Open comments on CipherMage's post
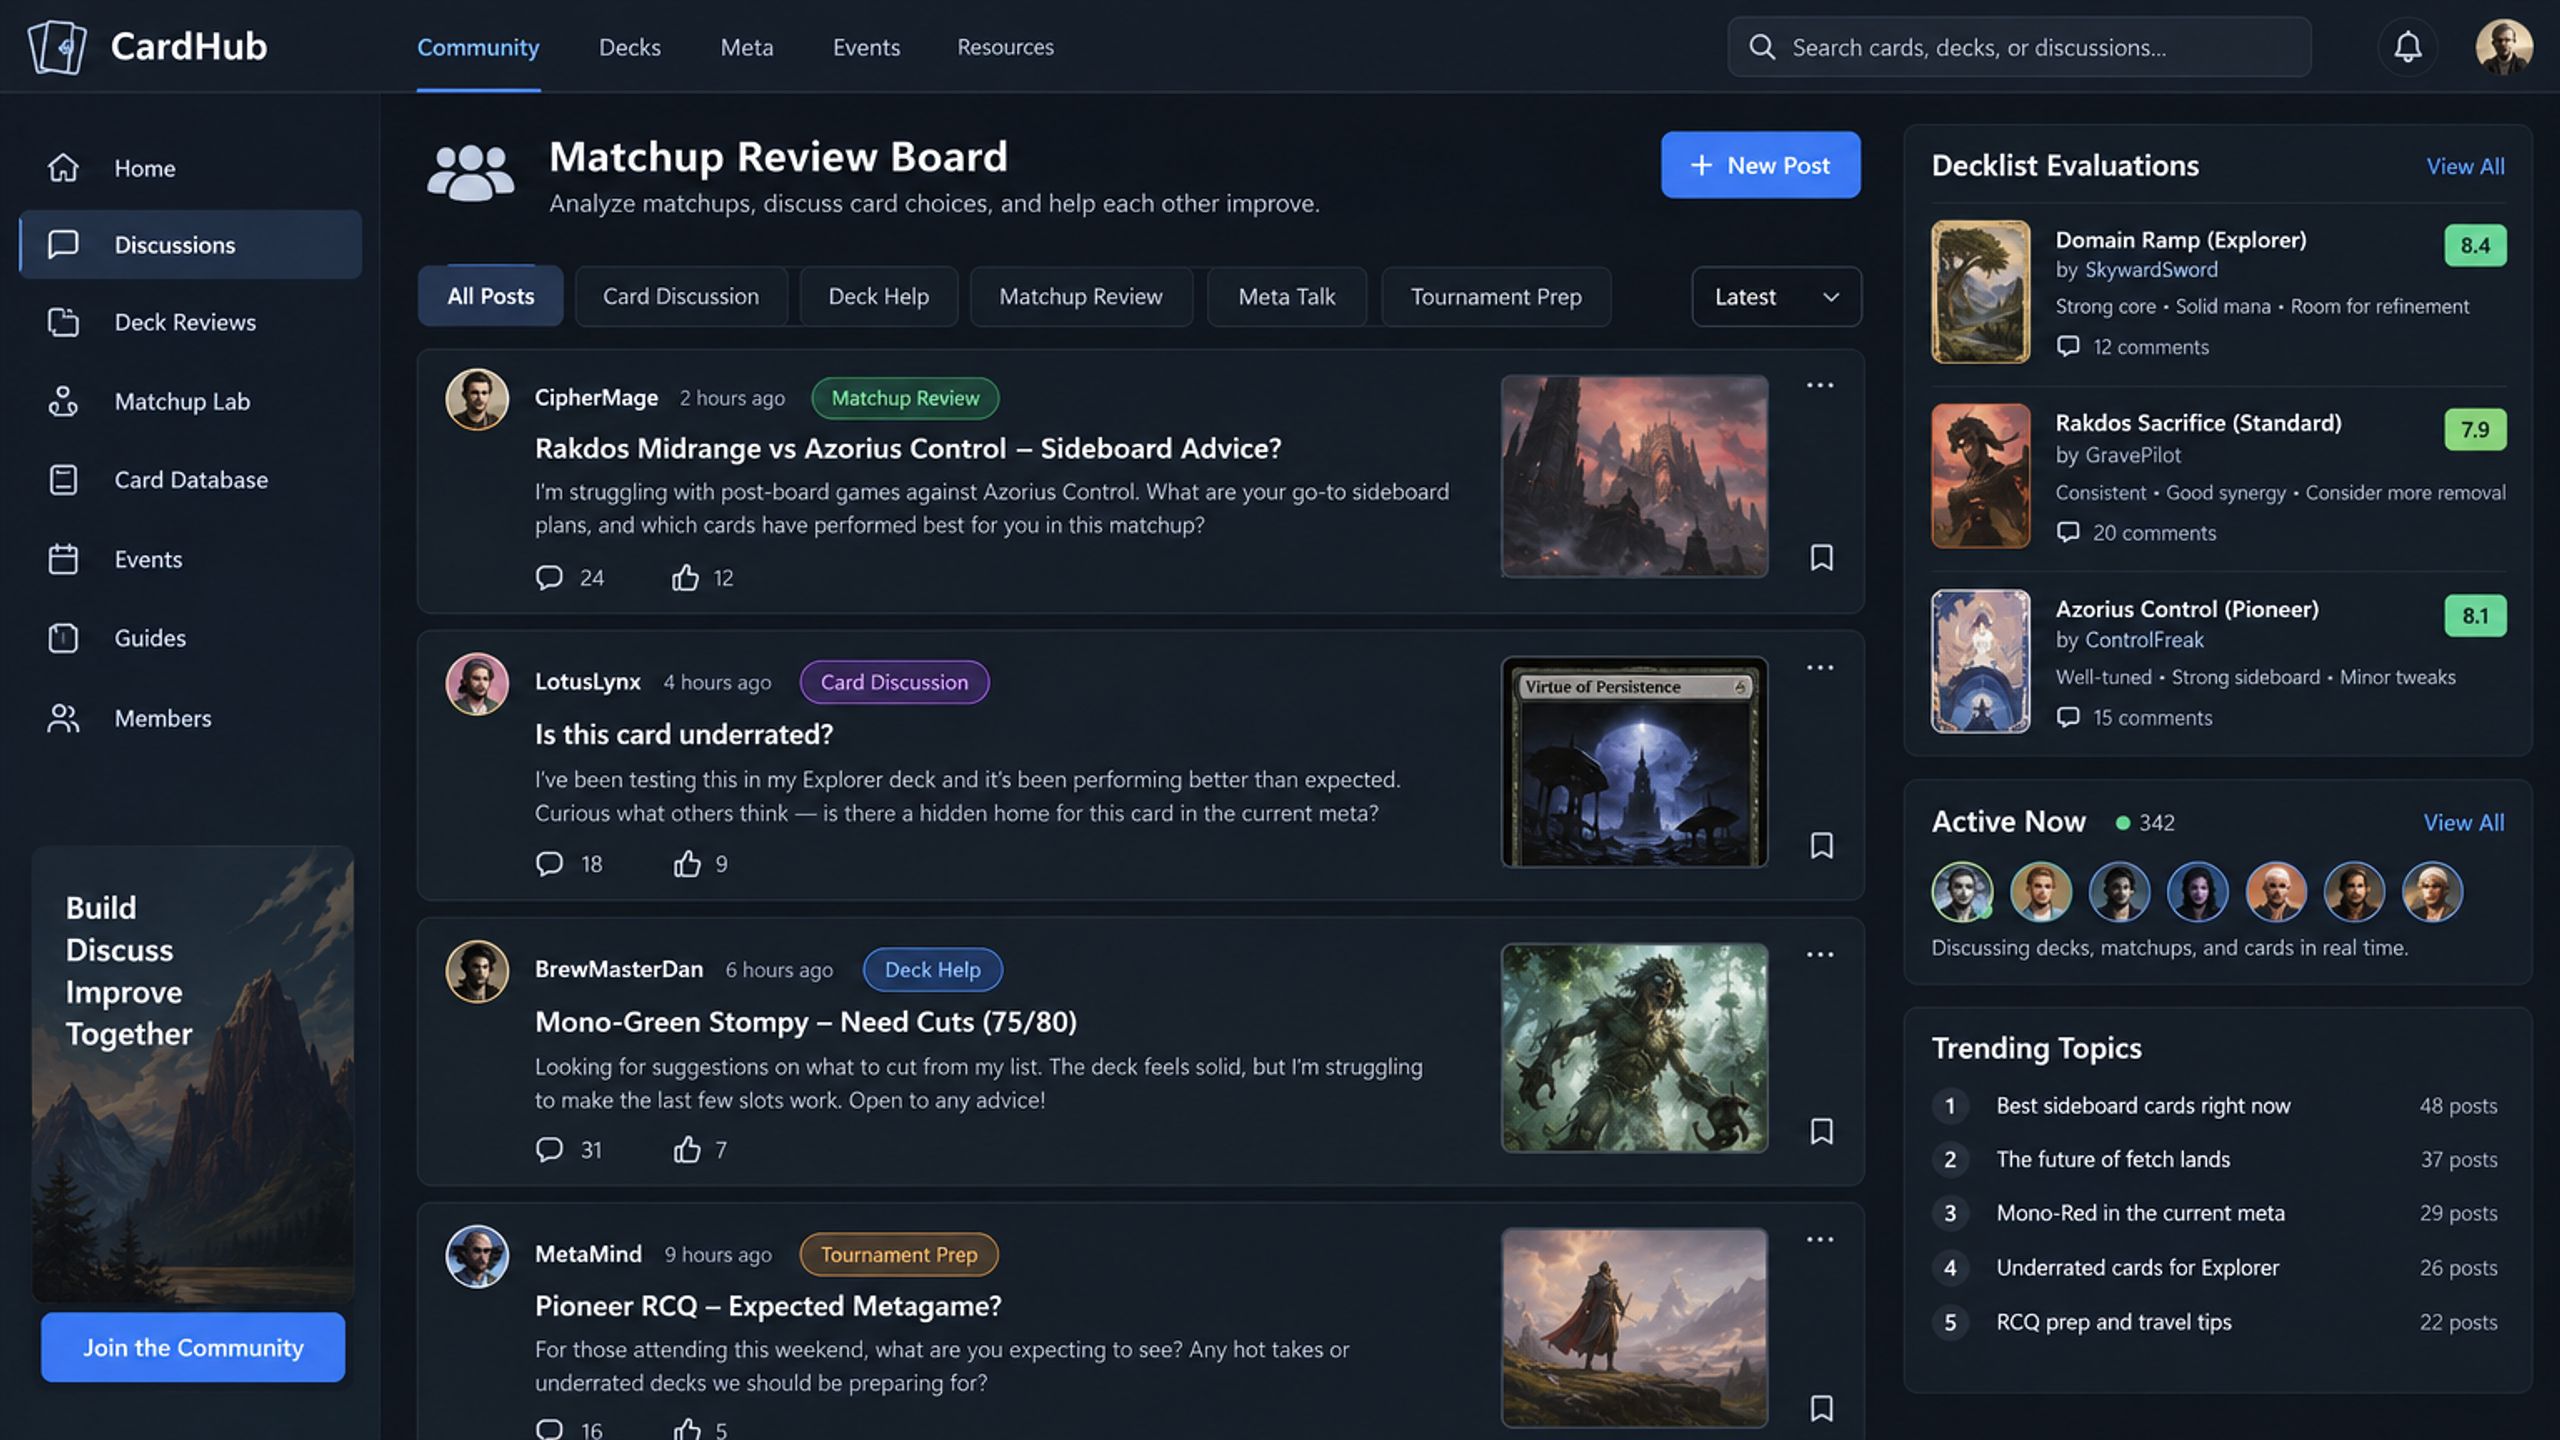The image size is (2560, 1440). pos(549,577)
